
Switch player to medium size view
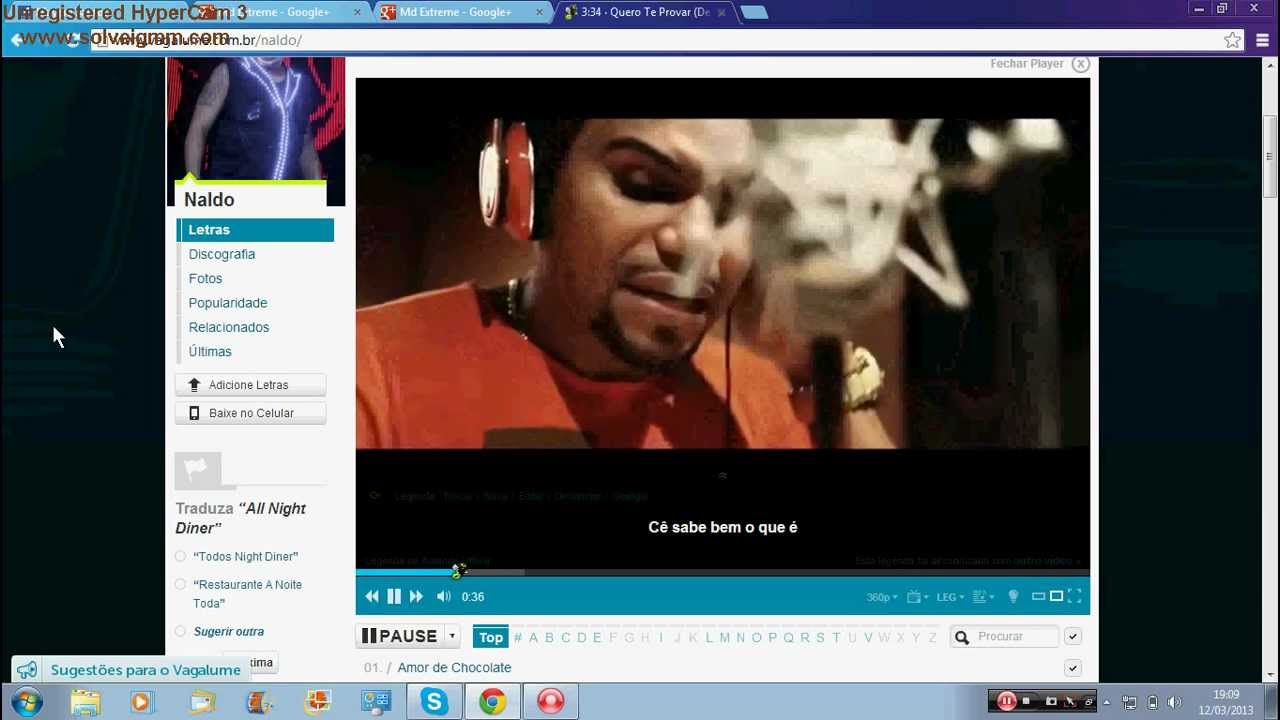pos(1056,597)
